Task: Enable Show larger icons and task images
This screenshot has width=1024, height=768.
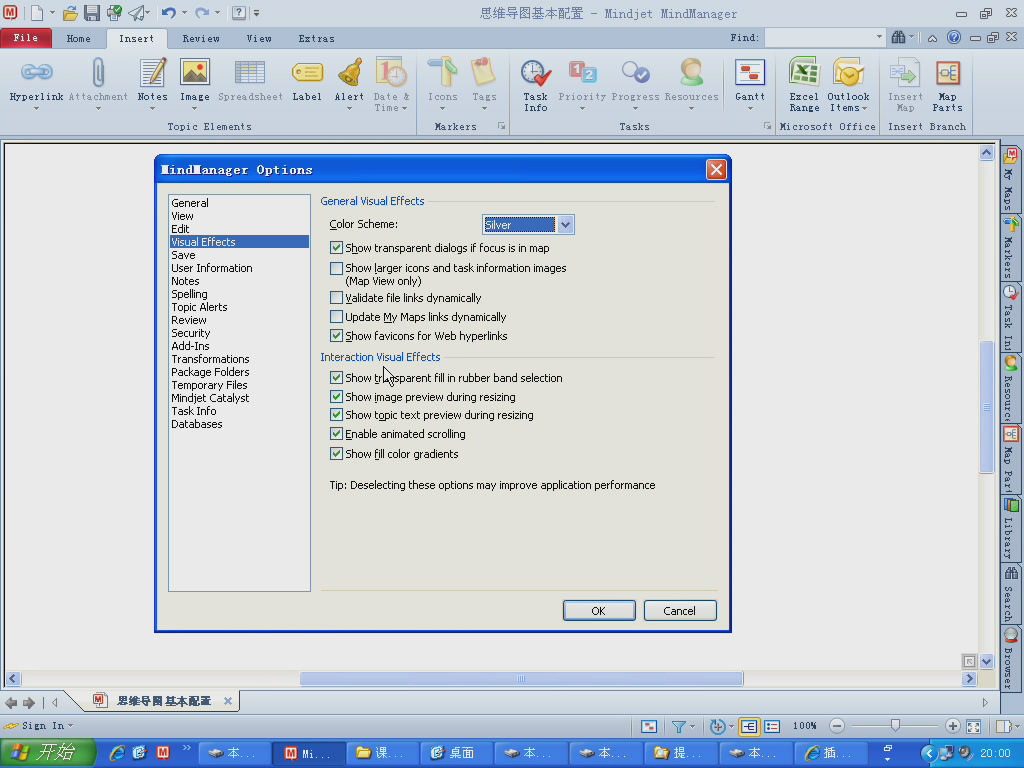Action: click(x=336, y=268)
